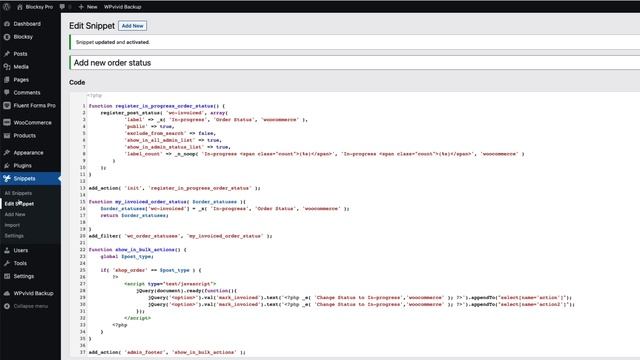
Task: Open Import submenu link
Action: pos(12,225)
